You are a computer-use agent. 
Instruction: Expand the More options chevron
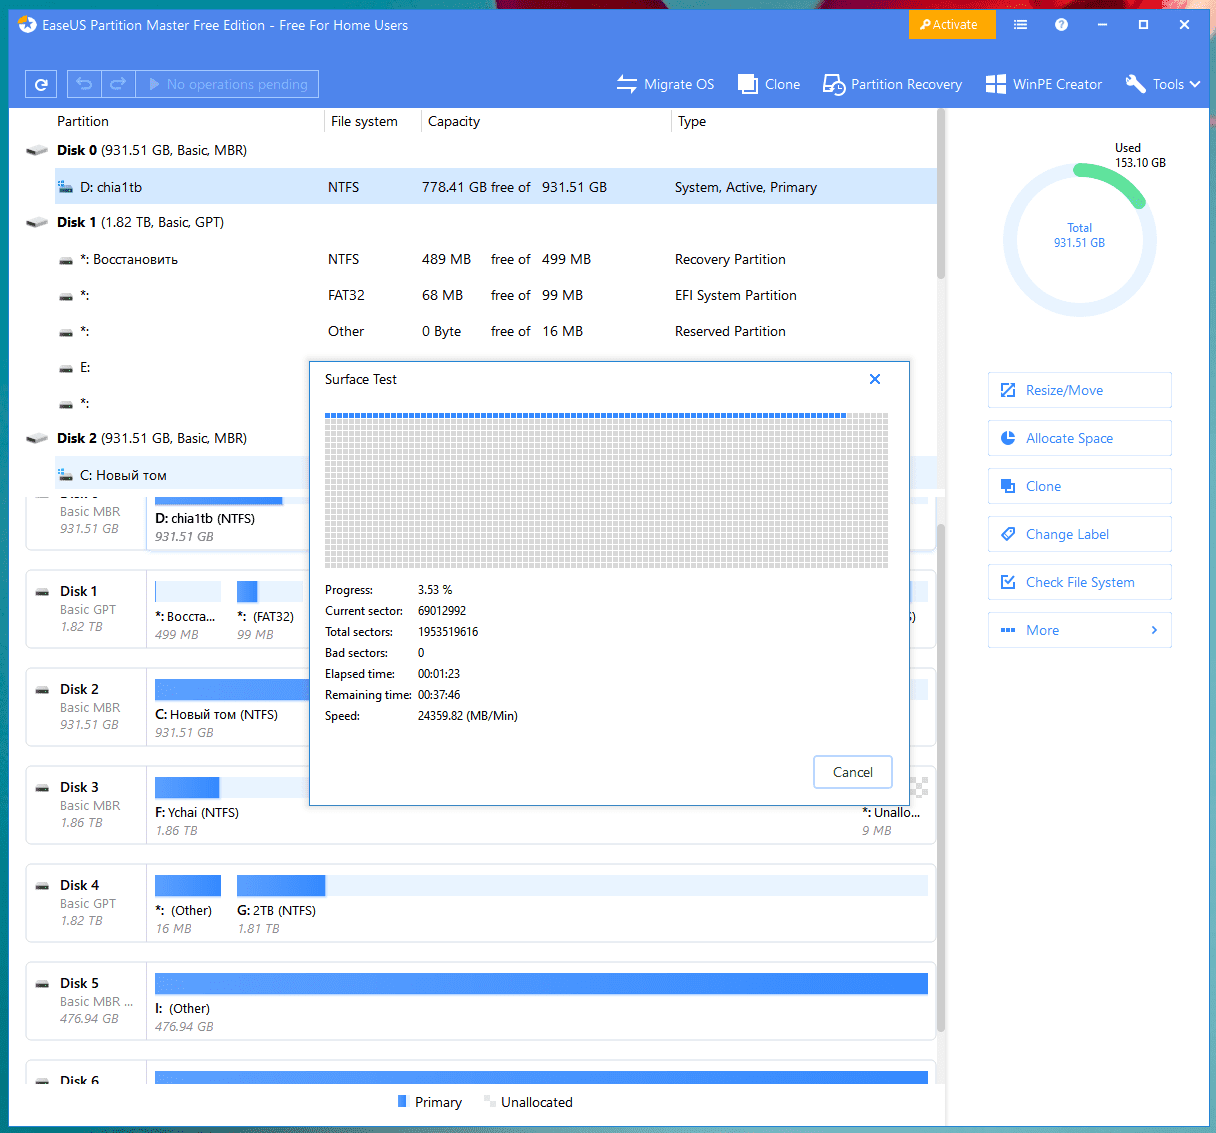tap(1154, 630)
